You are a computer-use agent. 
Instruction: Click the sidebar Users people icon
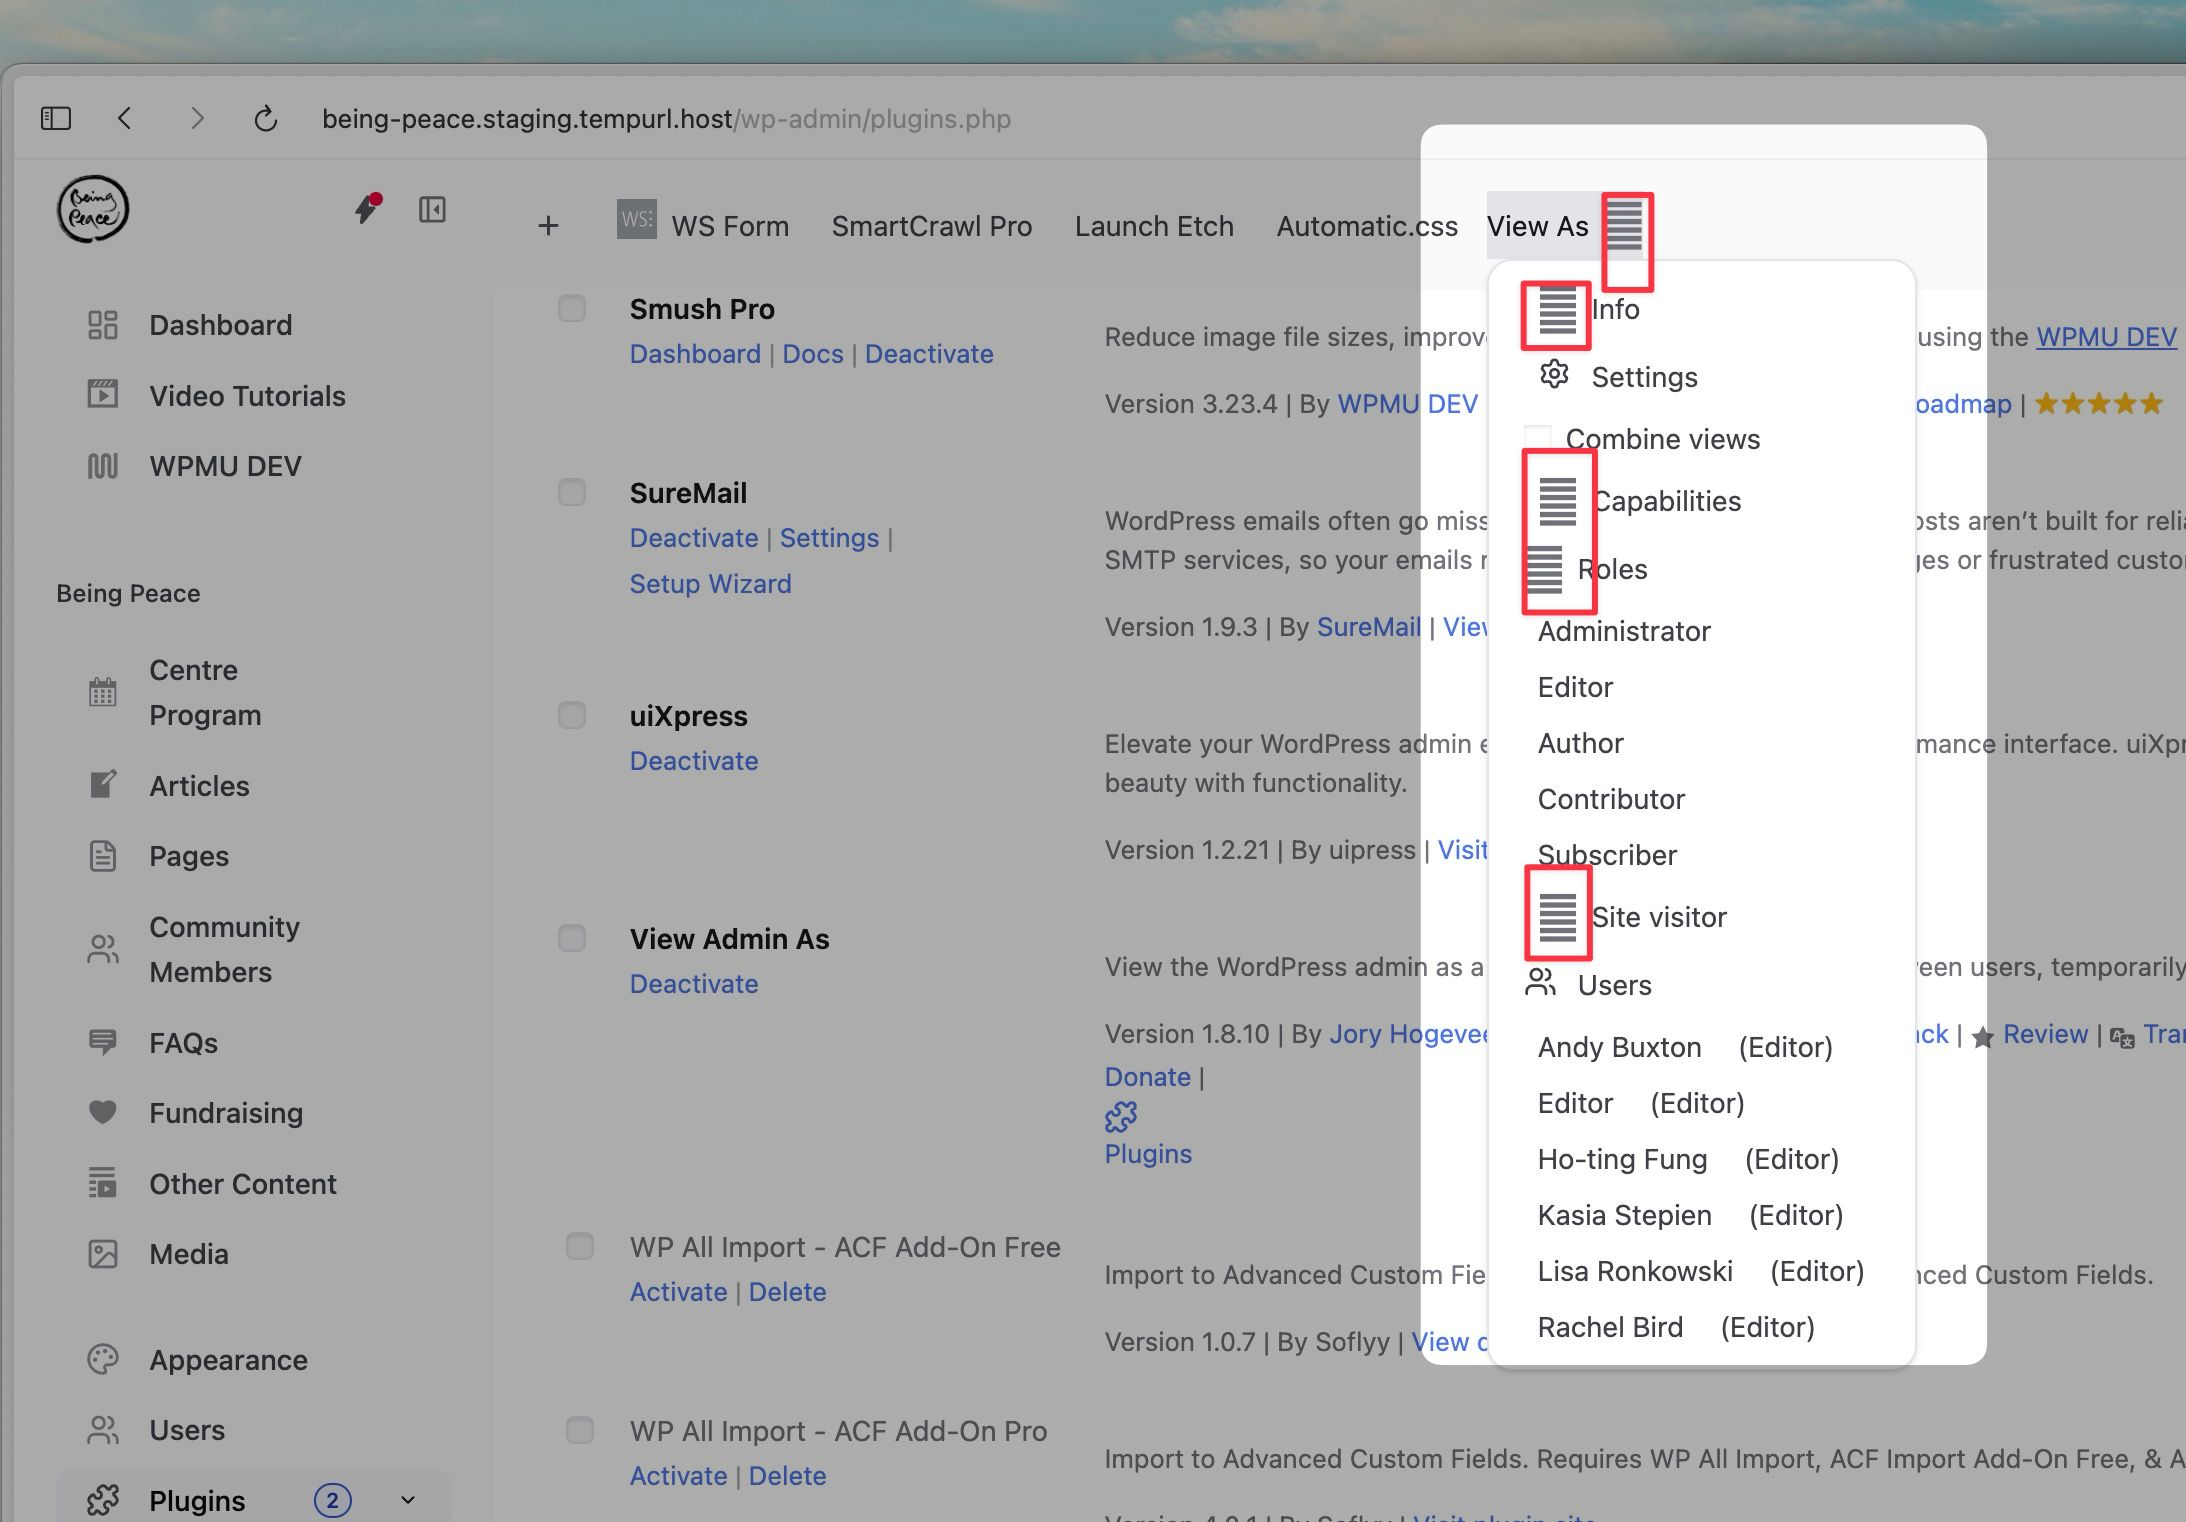point(103,1430)
